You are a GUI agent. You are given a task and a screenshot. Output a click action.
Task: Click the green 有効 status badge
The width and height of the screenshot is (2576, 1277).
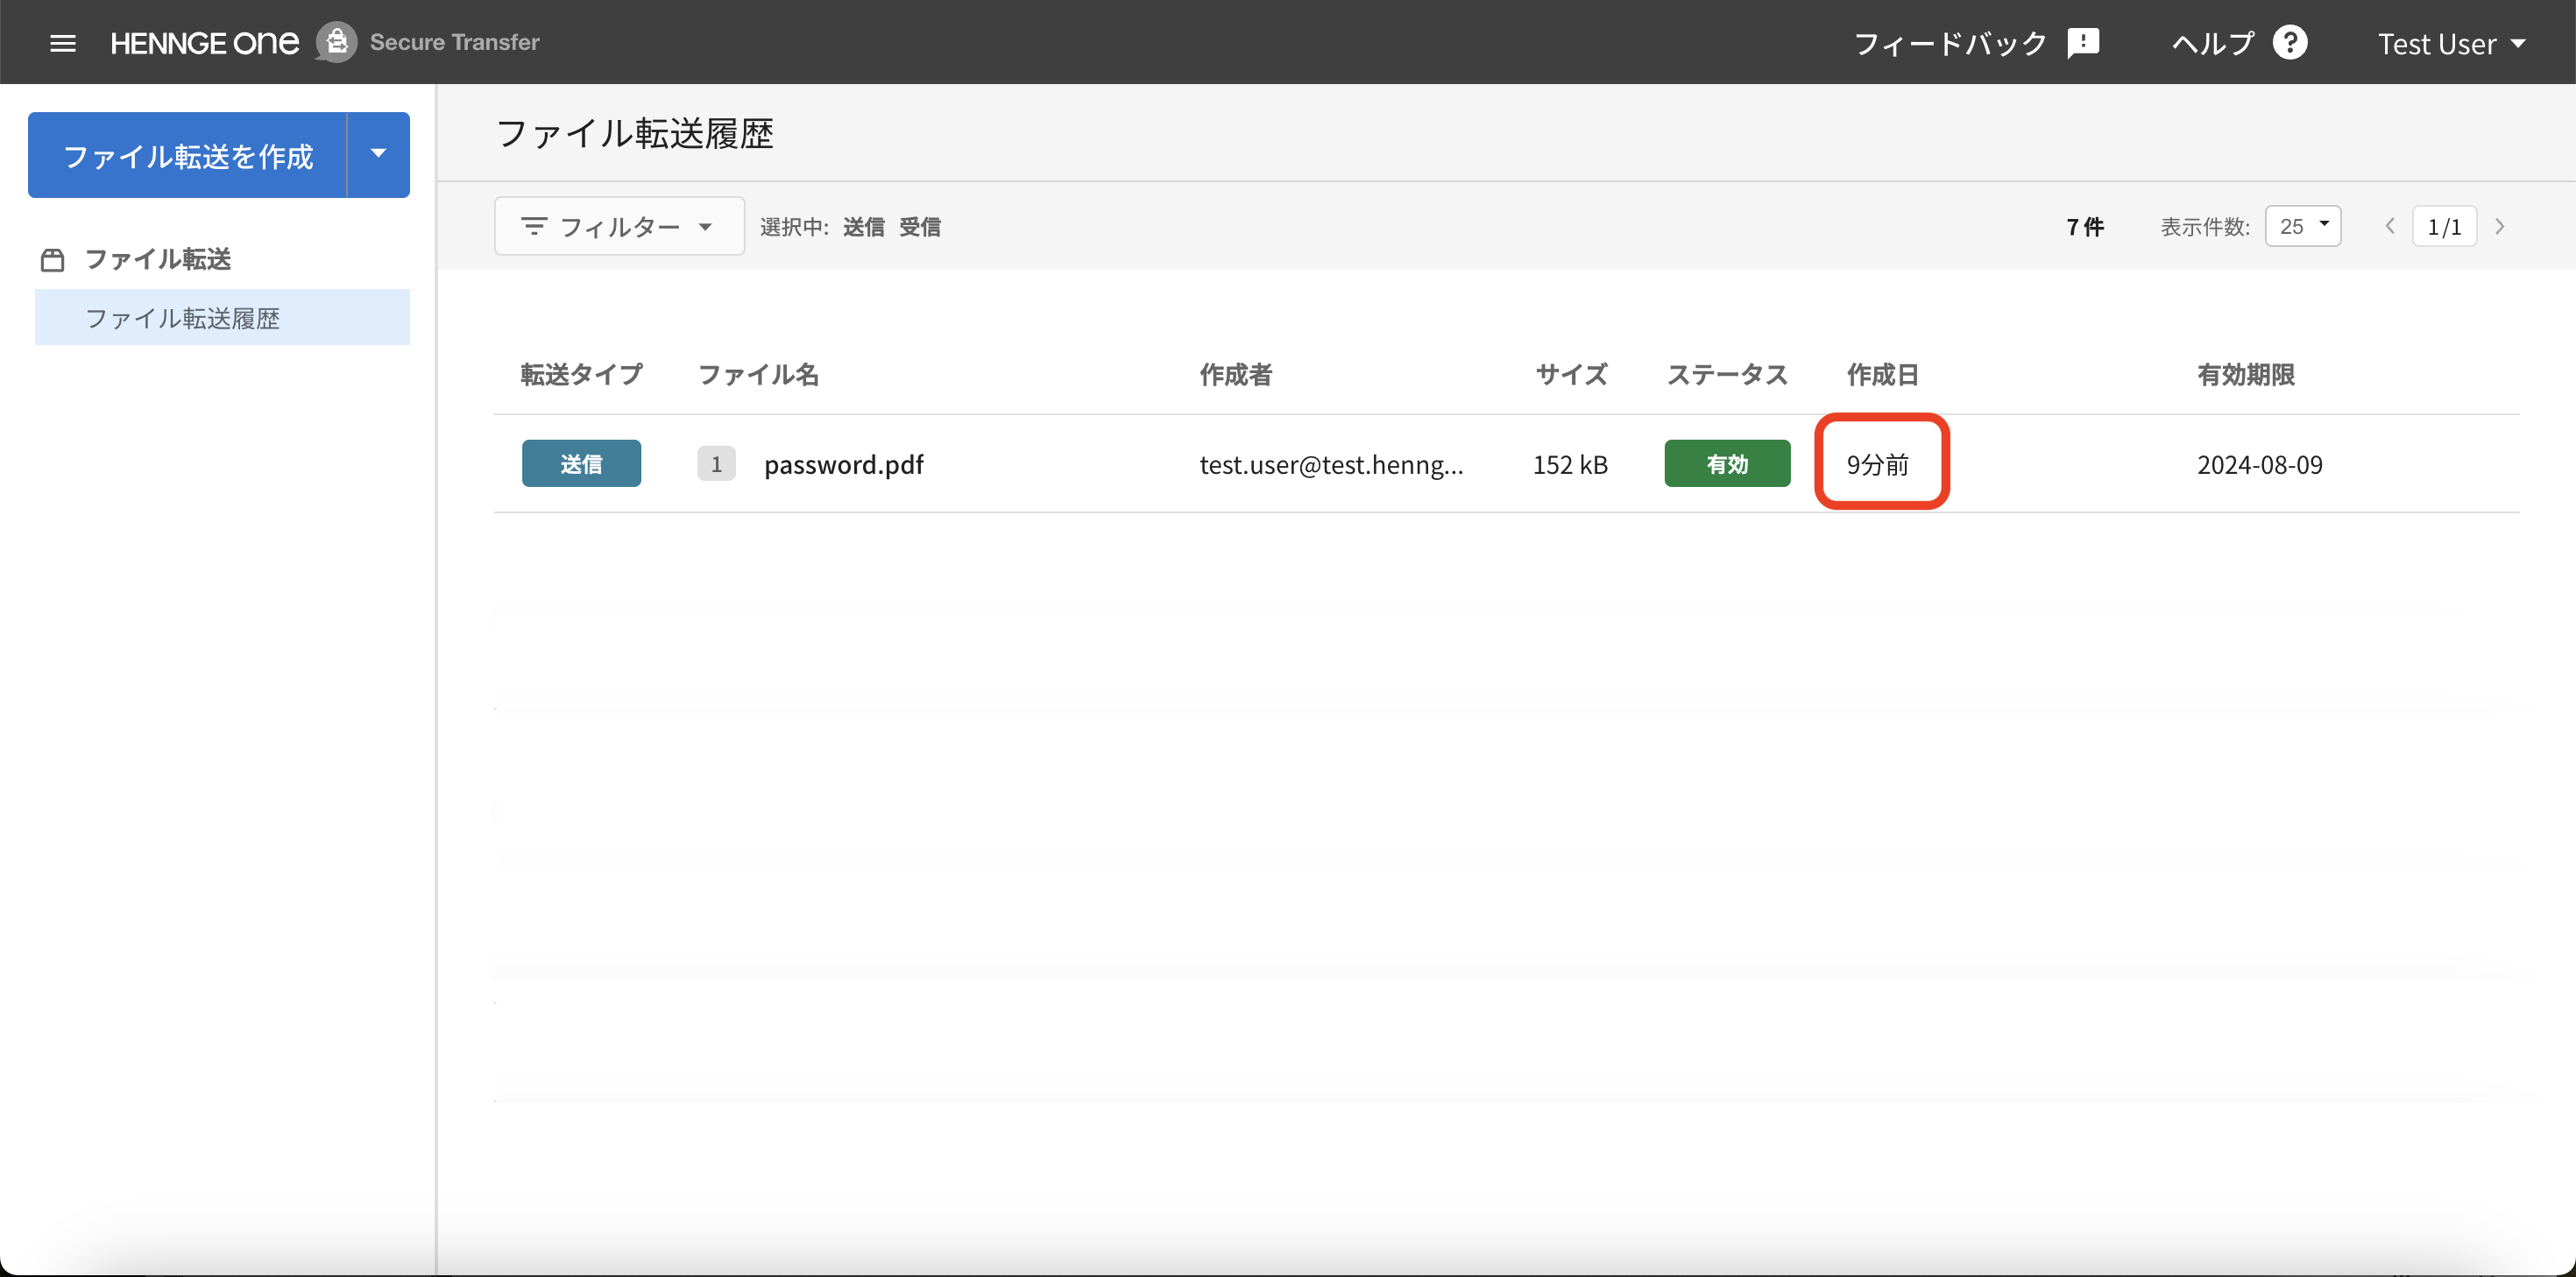point(1727,463)
